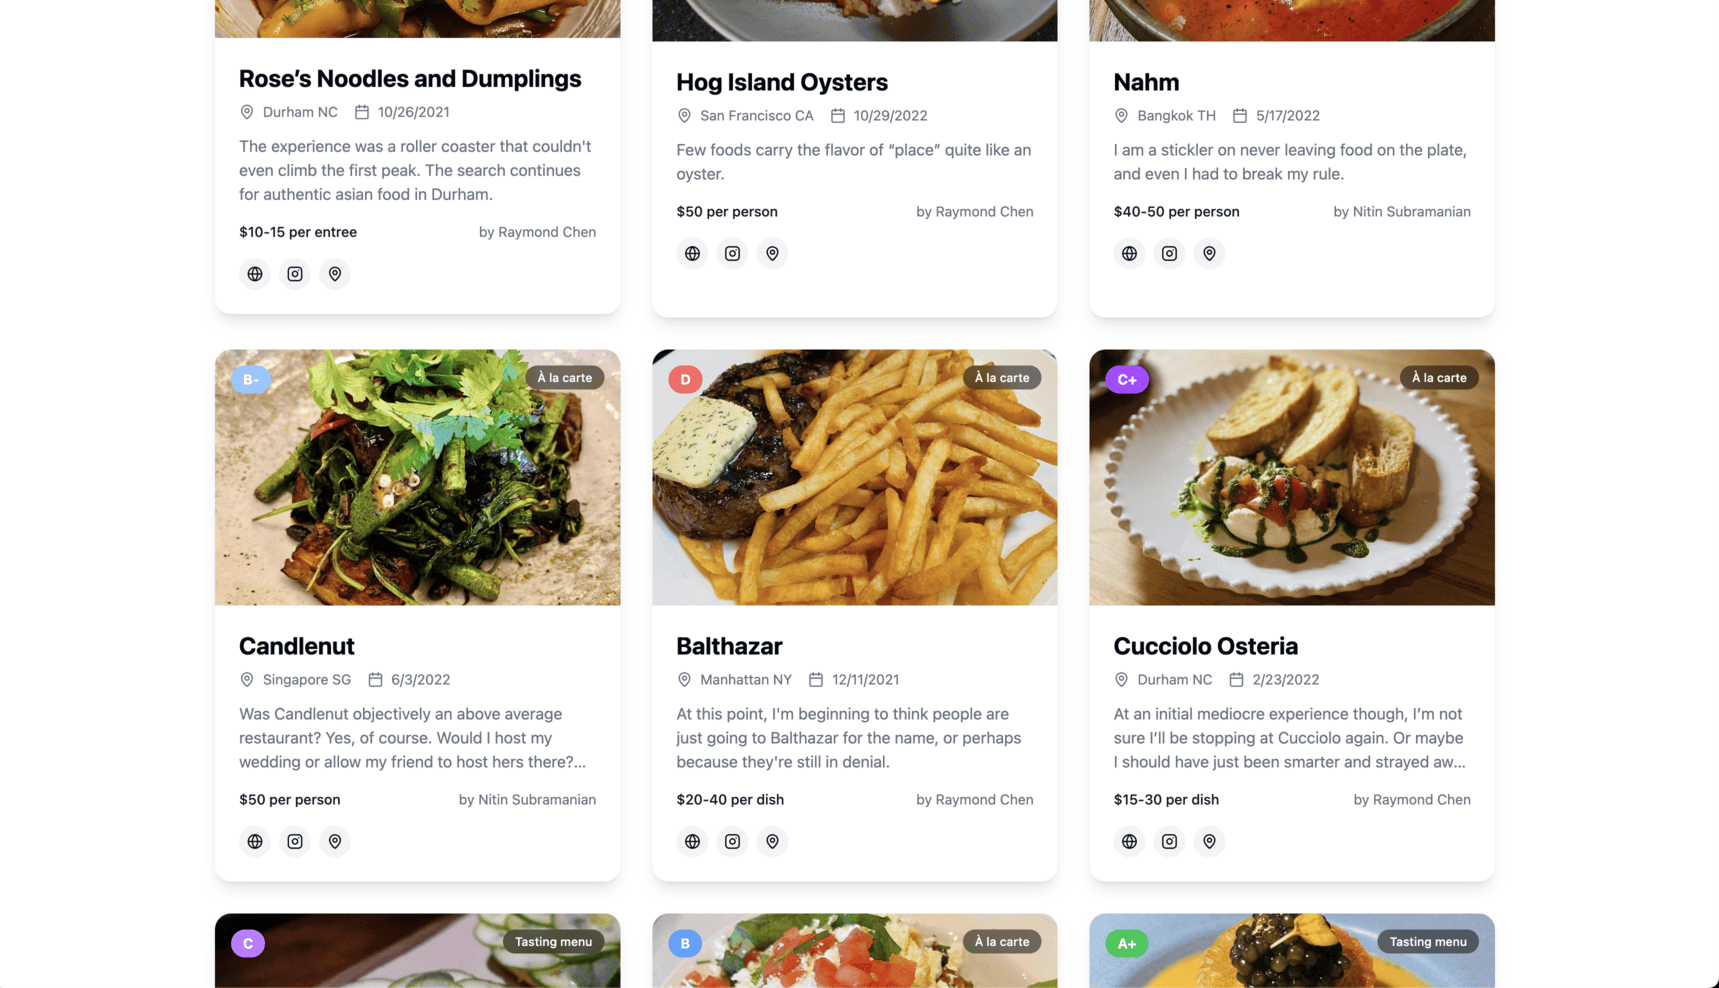Open Cucciolo Osteria's map pin icon

pyautogui.click(x=1209, y=841)
